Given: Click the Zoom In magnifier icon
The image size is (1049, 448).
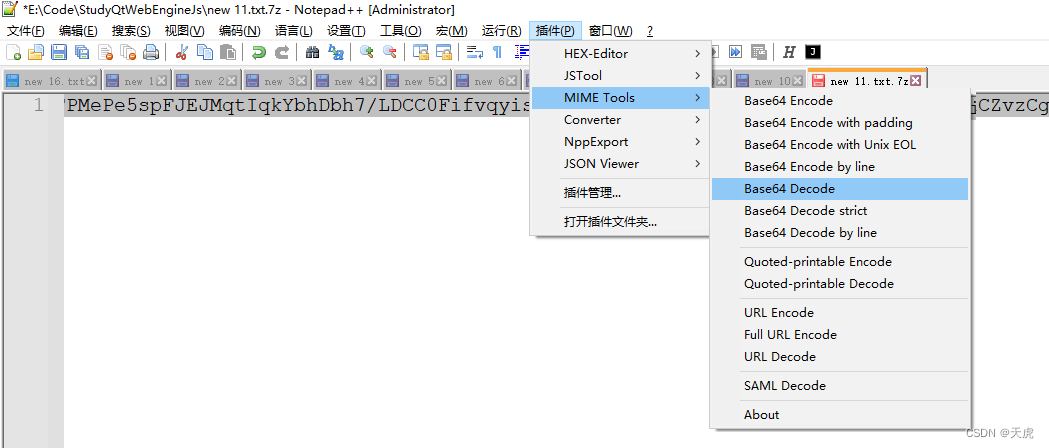Looking at the screenshot, I should 366,52.
